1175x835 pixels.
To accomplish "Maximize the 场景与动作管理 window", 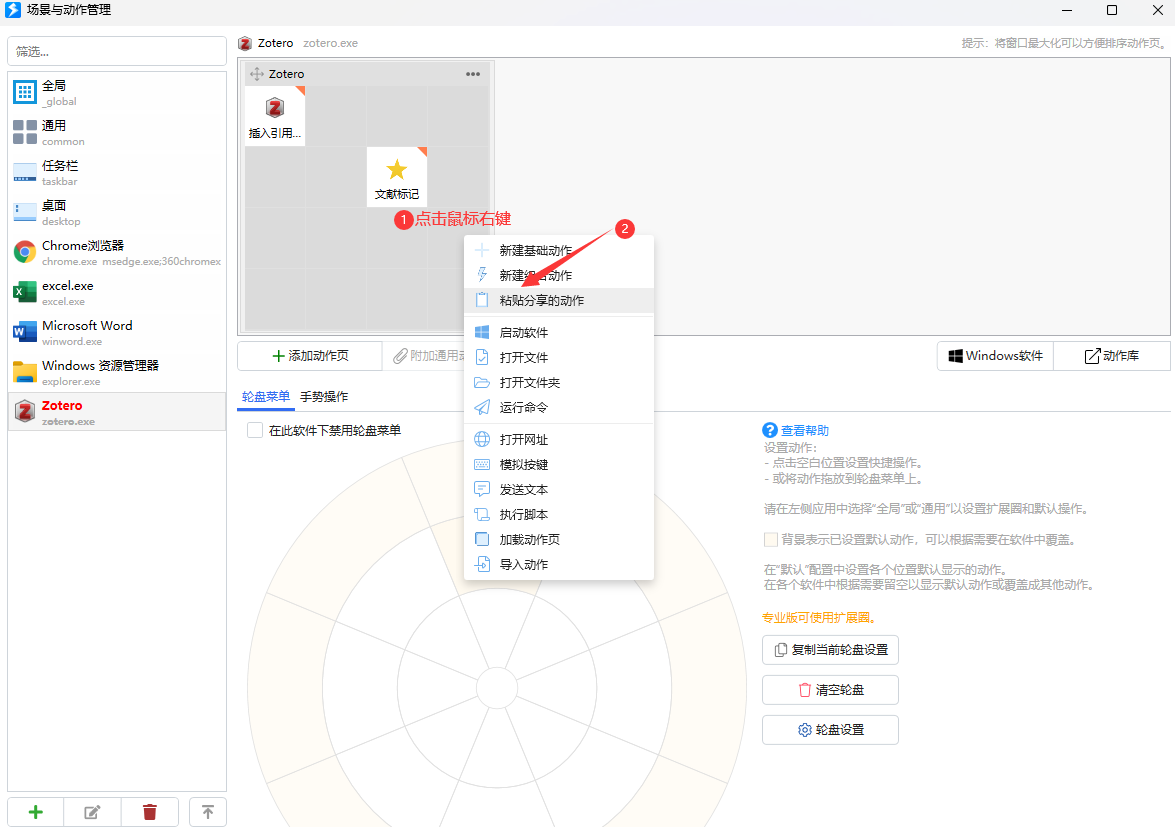I will (1112, 10).
